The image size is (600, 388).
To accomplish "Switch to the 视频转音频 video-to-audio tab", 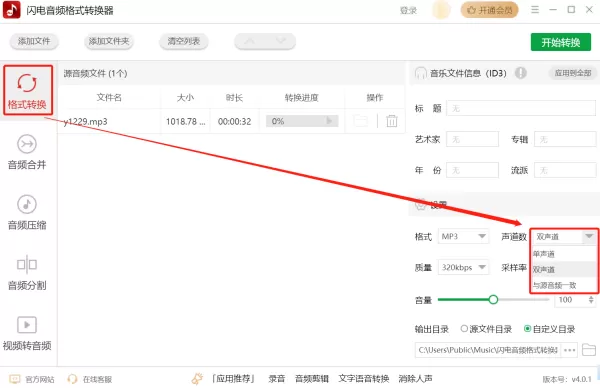I will click(x=27, y=333).
